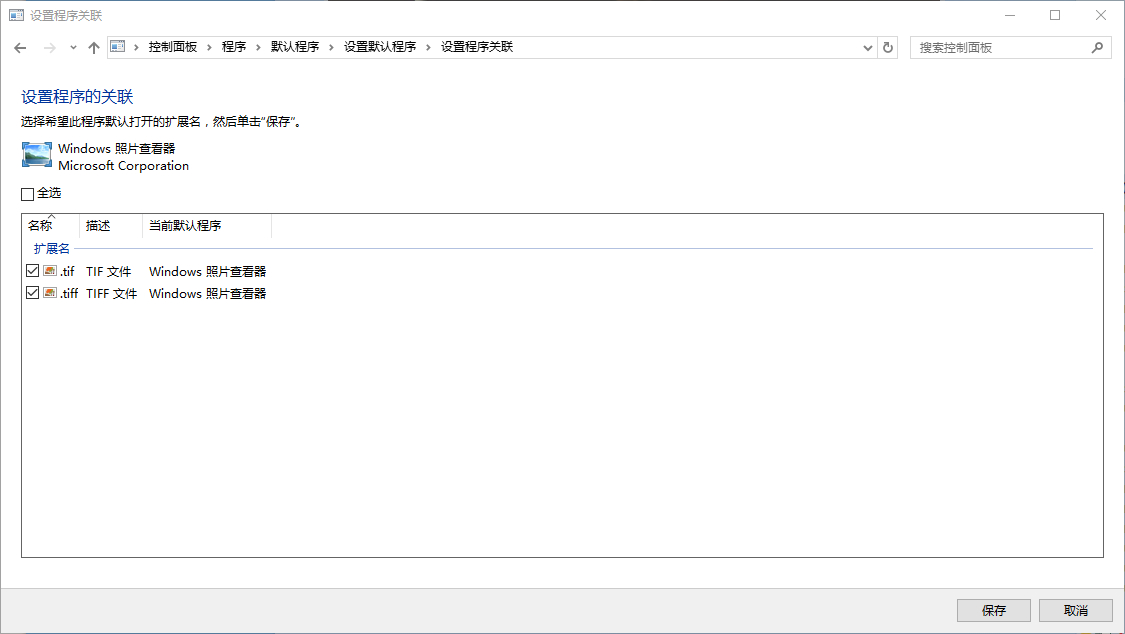Open the recent locations dropdown arrow
Screen dimensions: 1125x634
pyautogui.click(x=73, y=48)
